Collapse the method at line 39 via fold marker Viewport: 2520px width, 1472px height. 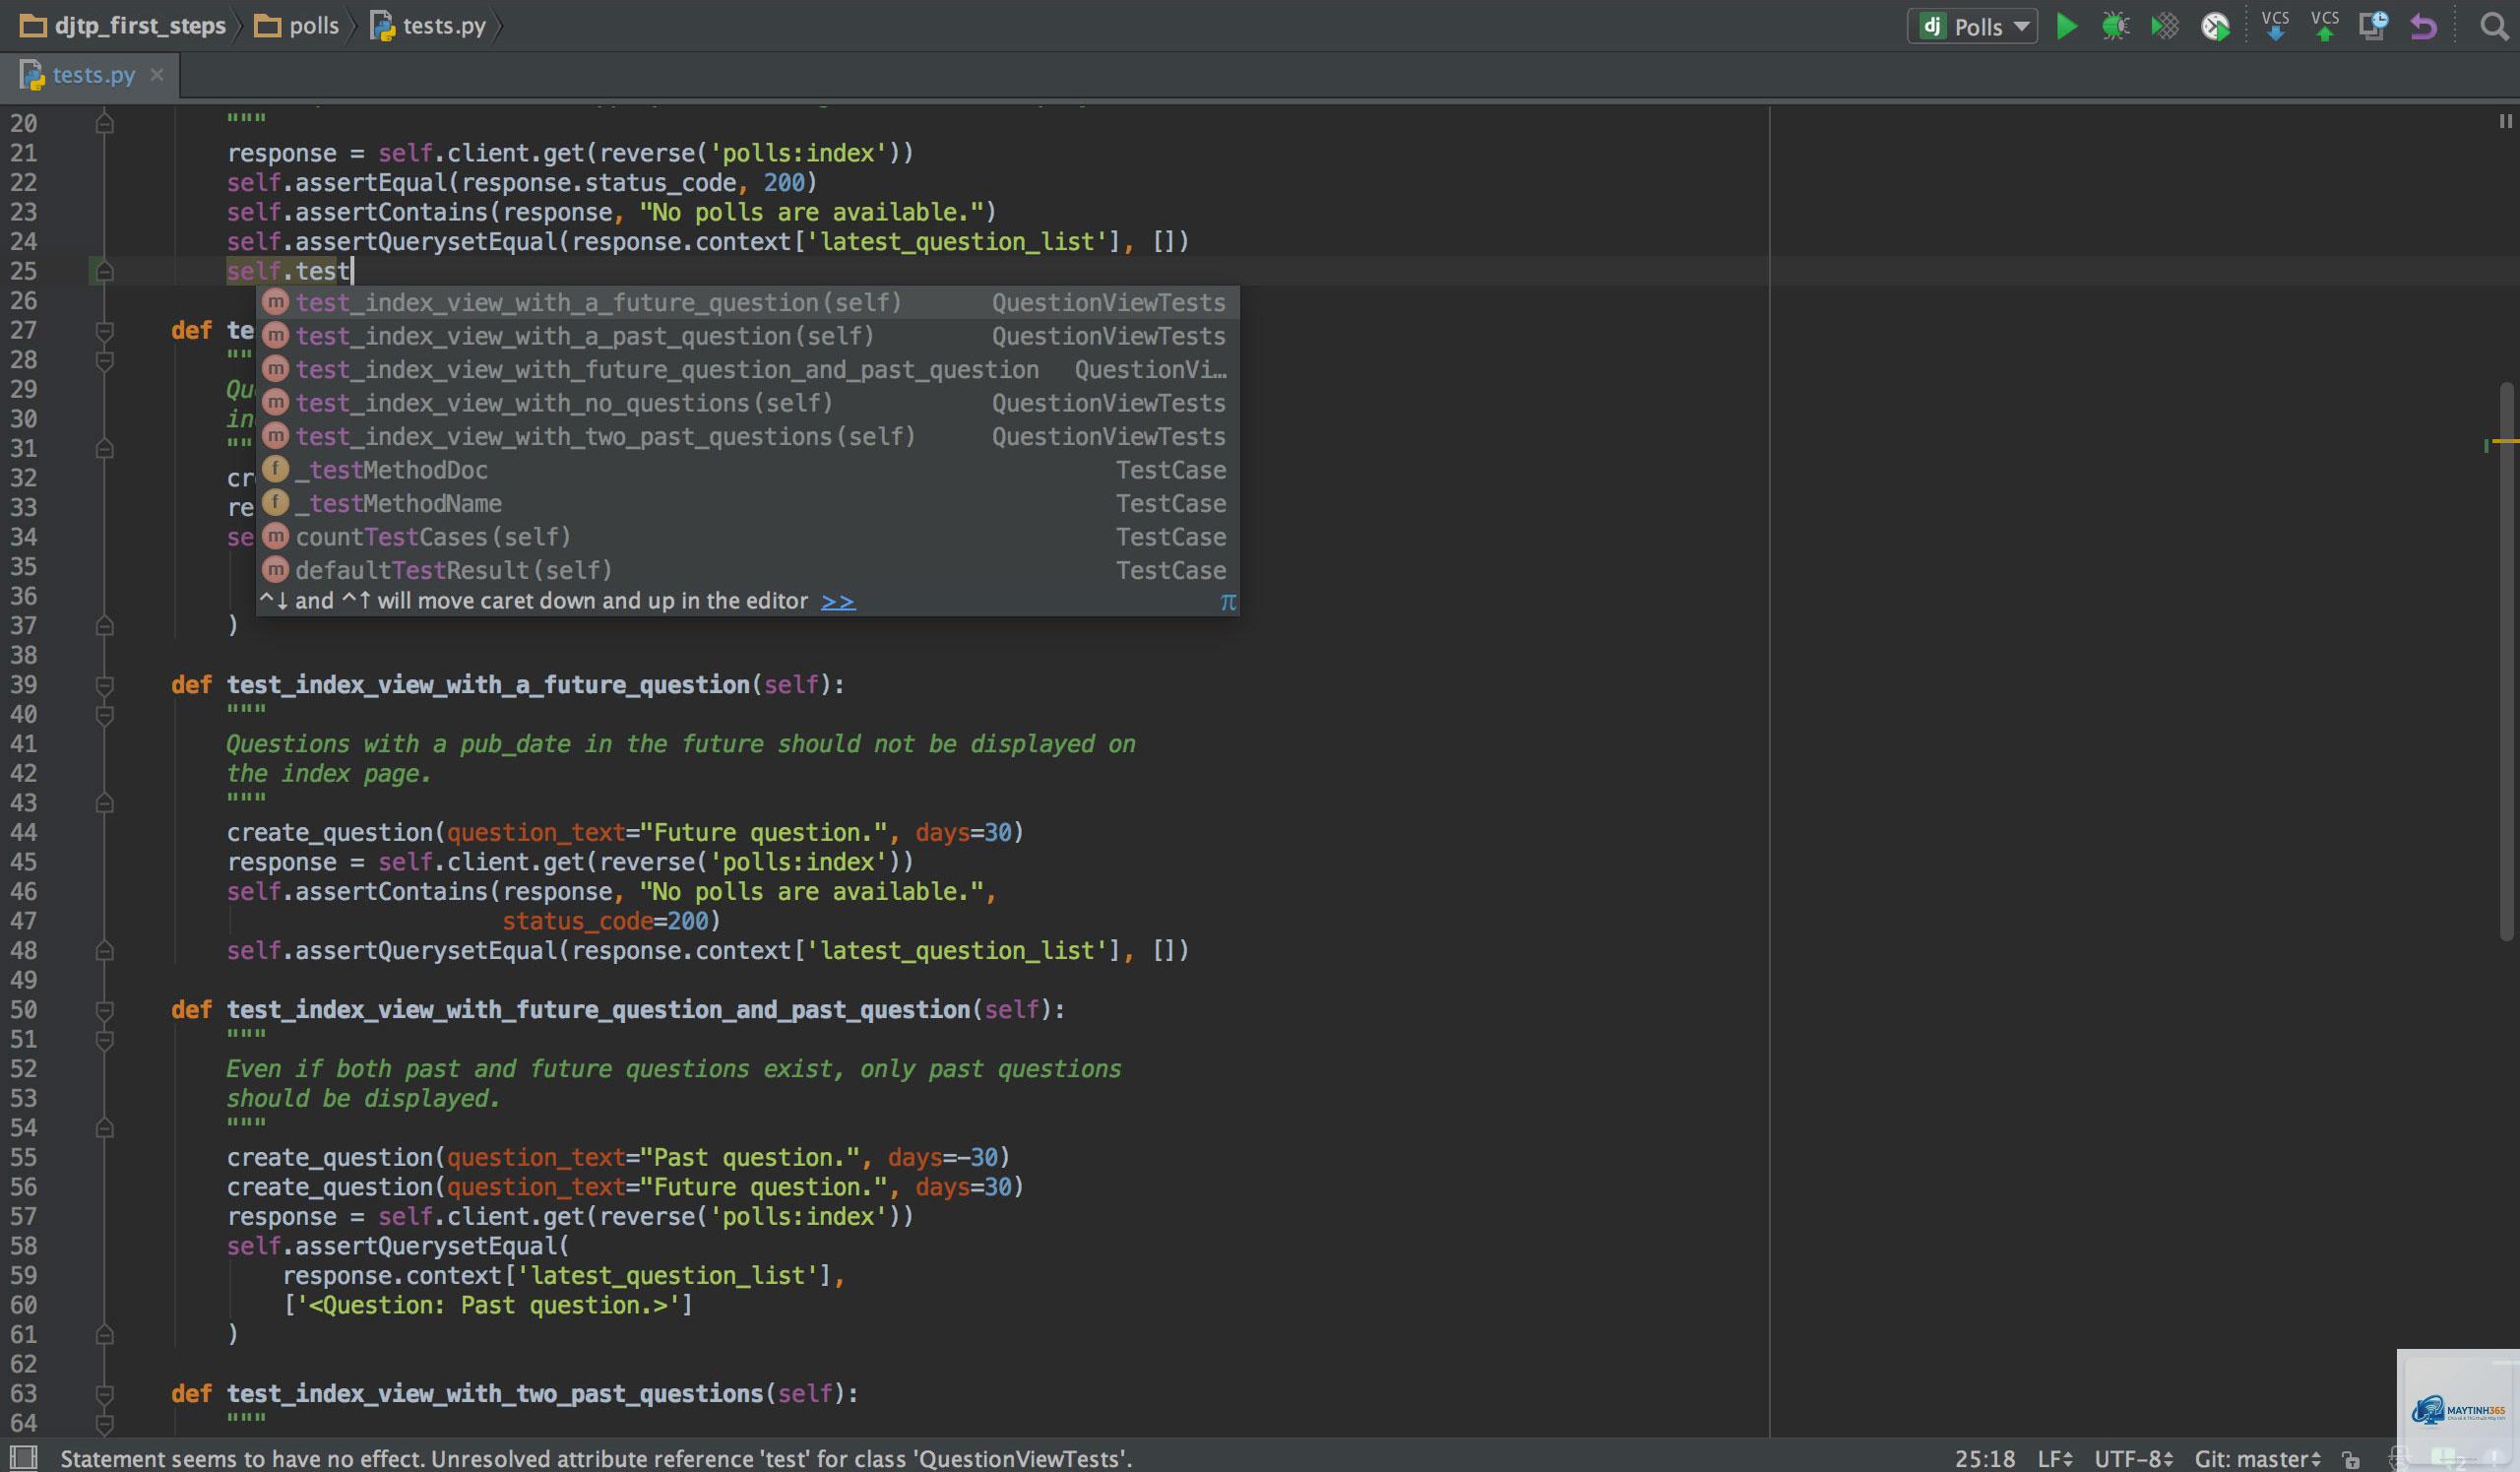click(x=104, y=685)
